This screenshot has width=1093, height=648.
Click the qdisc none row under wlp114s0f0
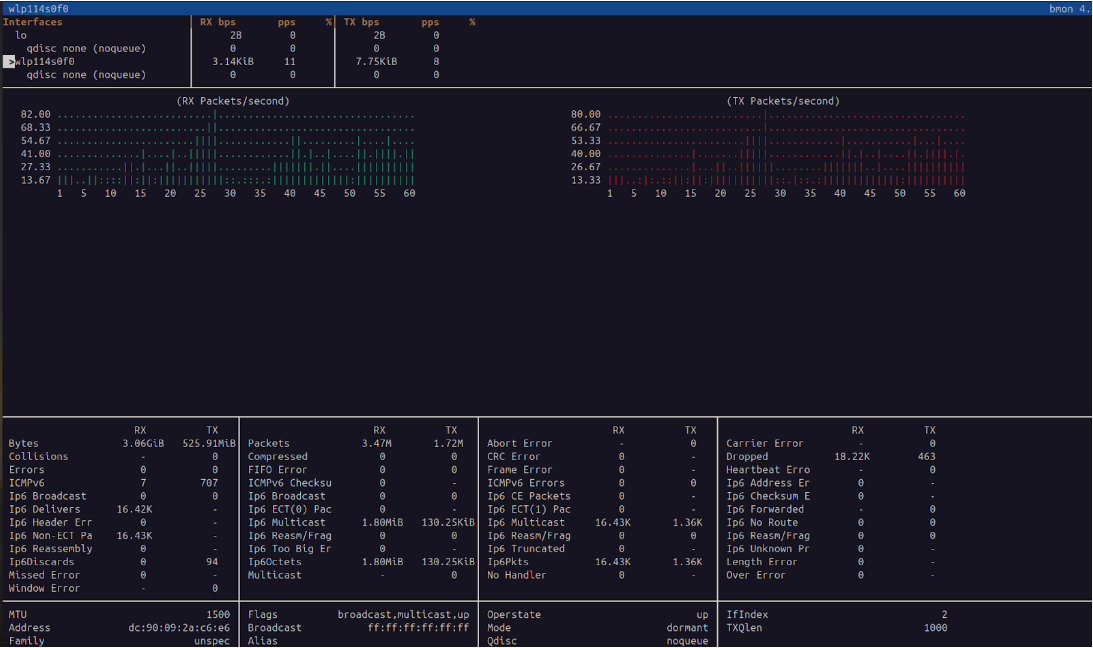[86, 75]
